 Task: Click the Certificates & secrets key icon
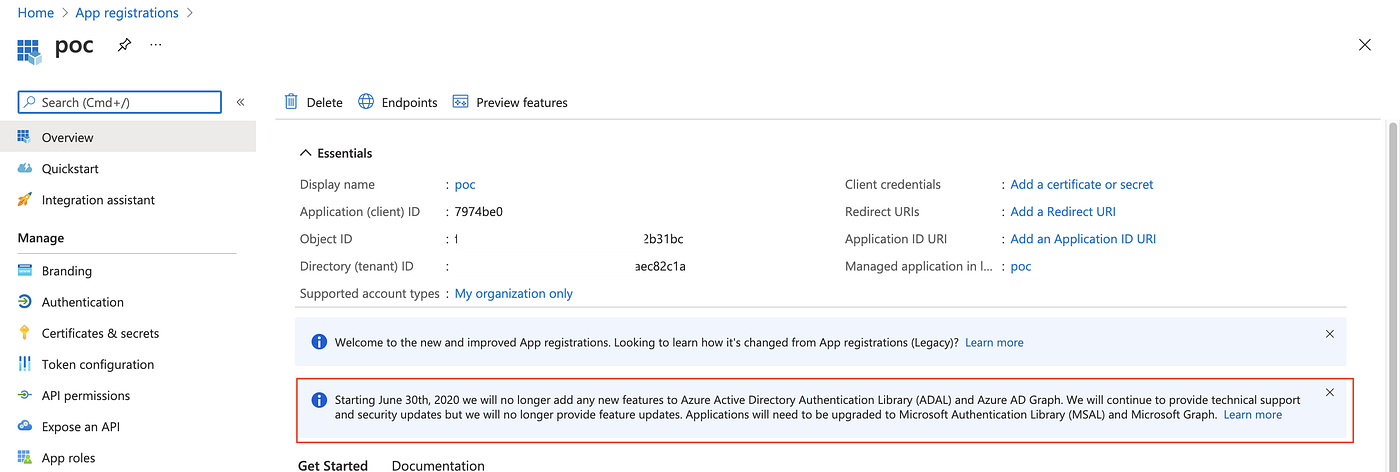24,332
